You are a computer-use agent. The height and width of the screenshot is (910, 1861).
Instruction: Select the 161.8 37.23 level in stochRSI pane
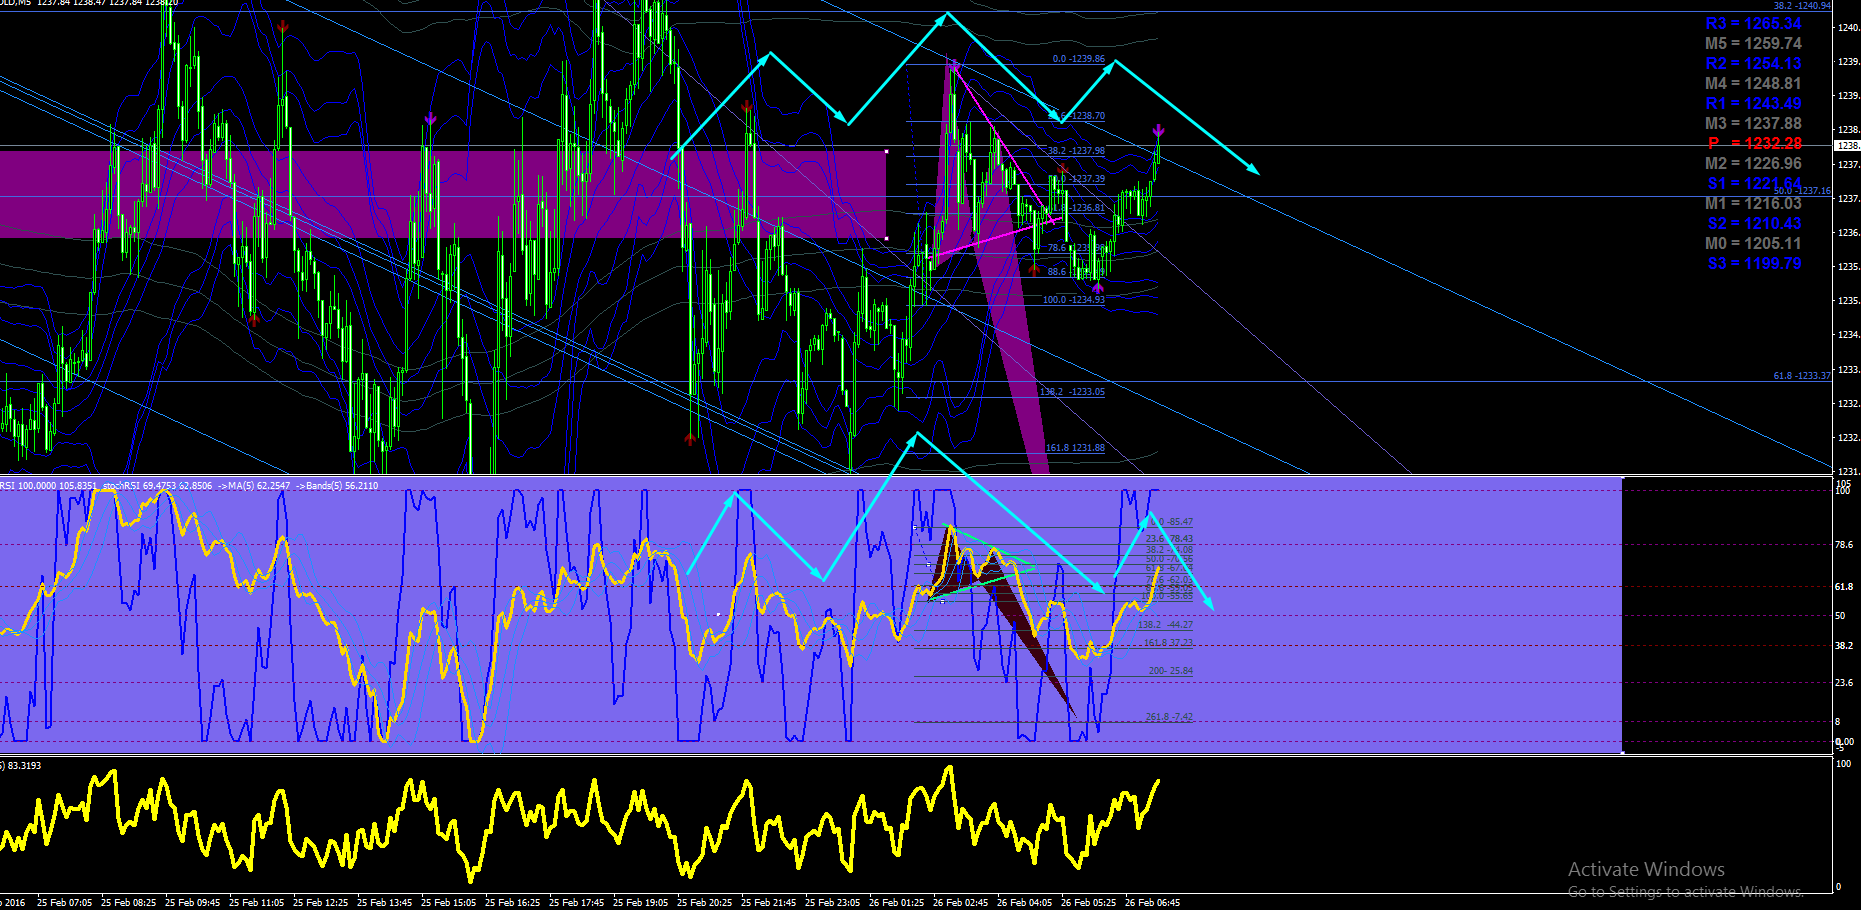pos(1168,643)
